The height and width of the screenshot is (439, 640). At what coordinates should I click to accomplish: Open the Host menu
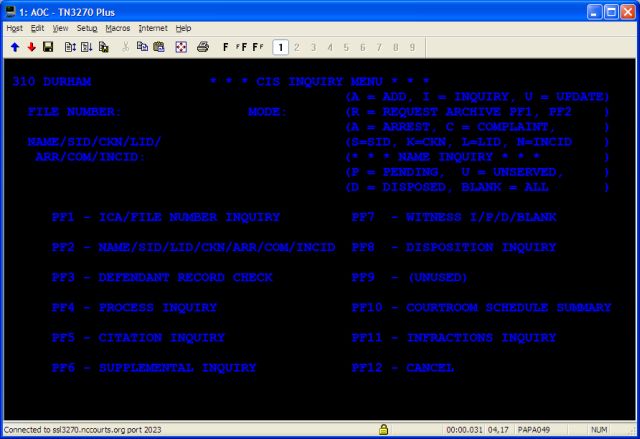[x=14, y=28]
